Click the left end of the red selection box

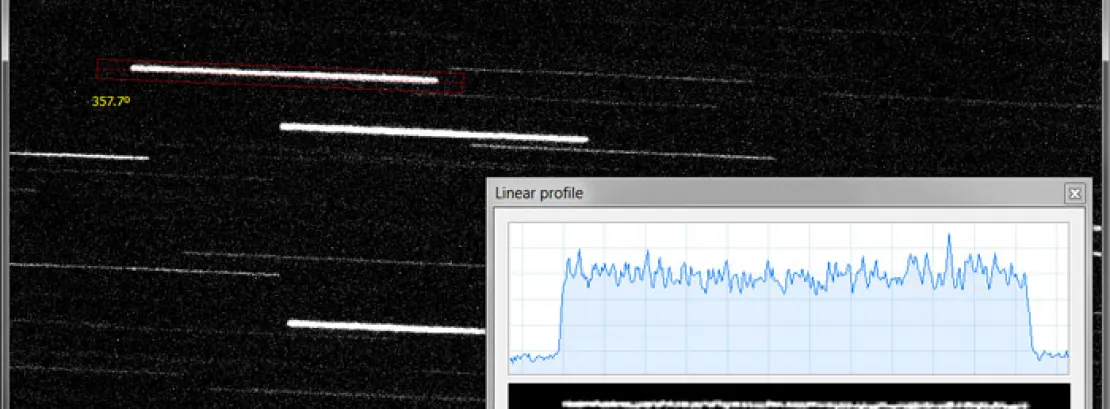click(x=98, y=68)
